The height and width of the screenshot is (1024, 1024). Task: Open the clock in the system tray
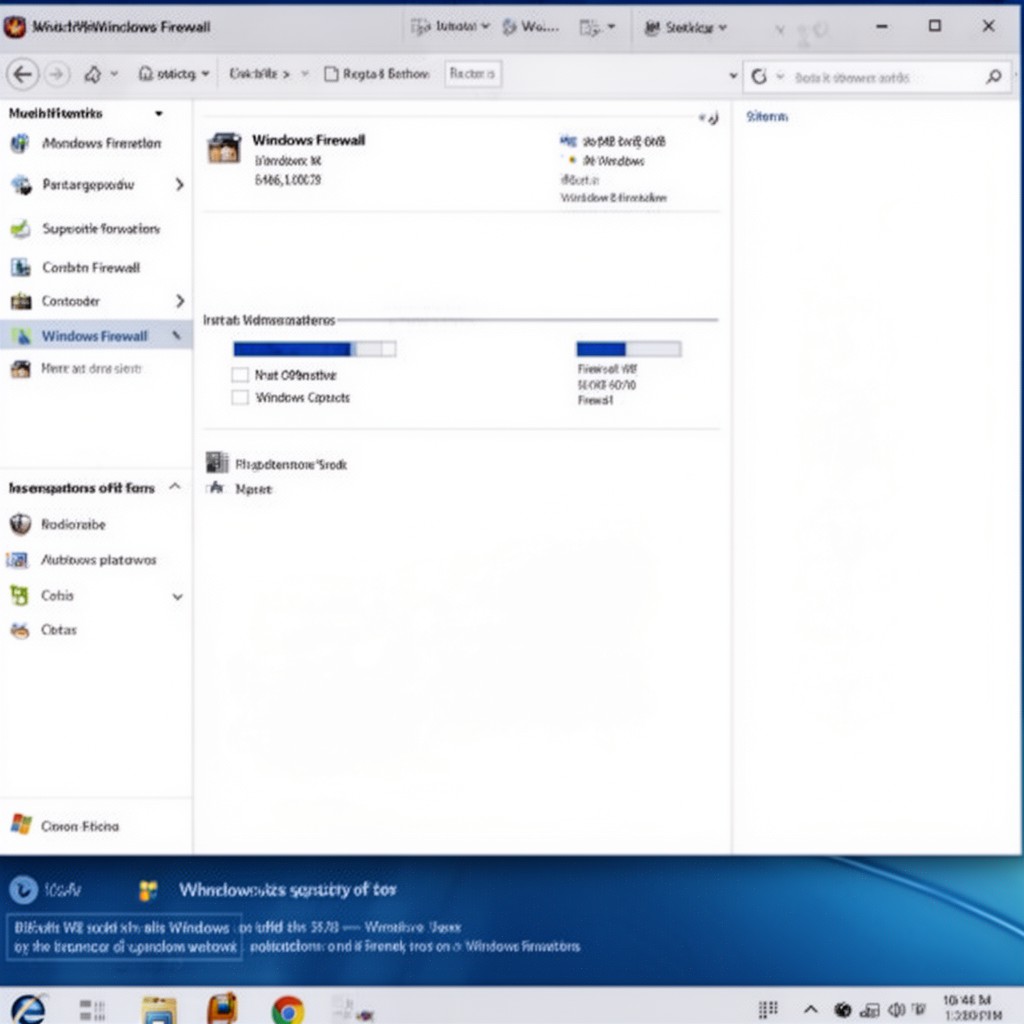(x=972, y=1008)
